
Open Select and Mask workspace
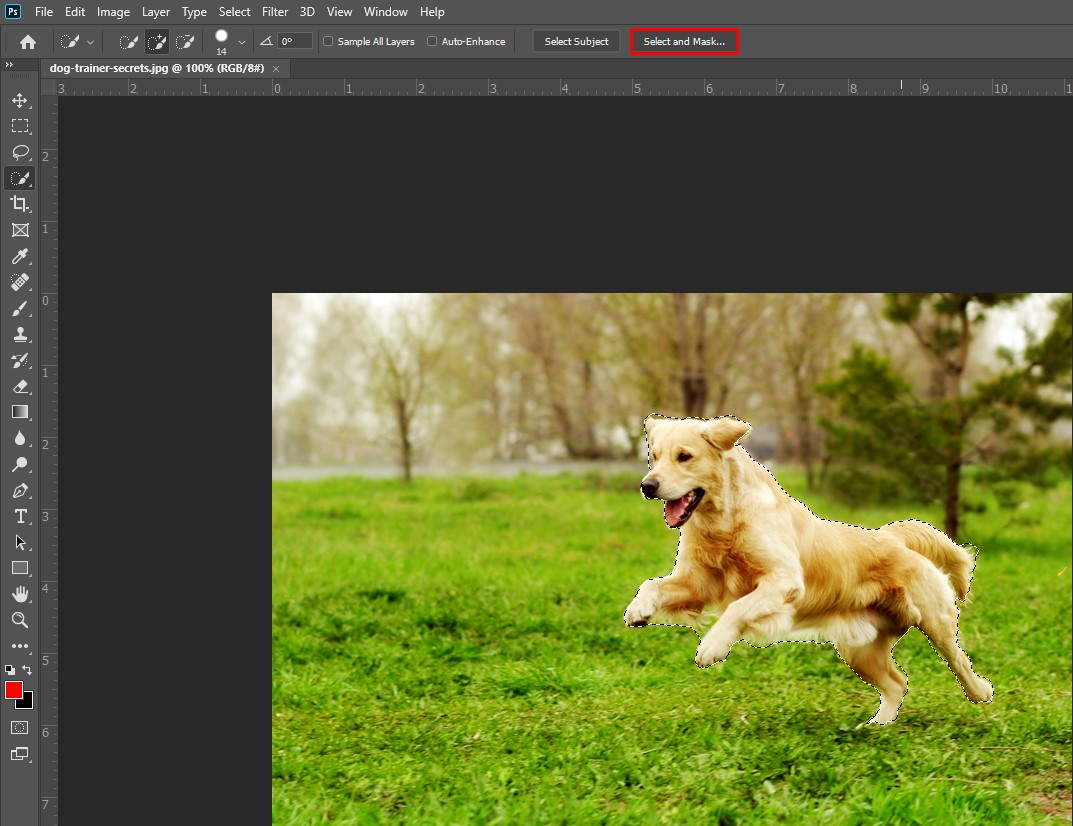pos(684,42)
